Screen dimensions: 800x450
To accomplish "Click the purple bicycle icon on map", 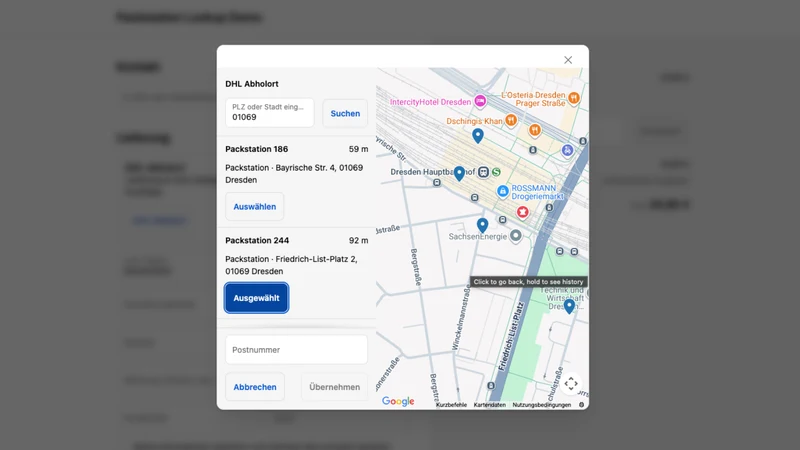I will [x=567, y=150].
